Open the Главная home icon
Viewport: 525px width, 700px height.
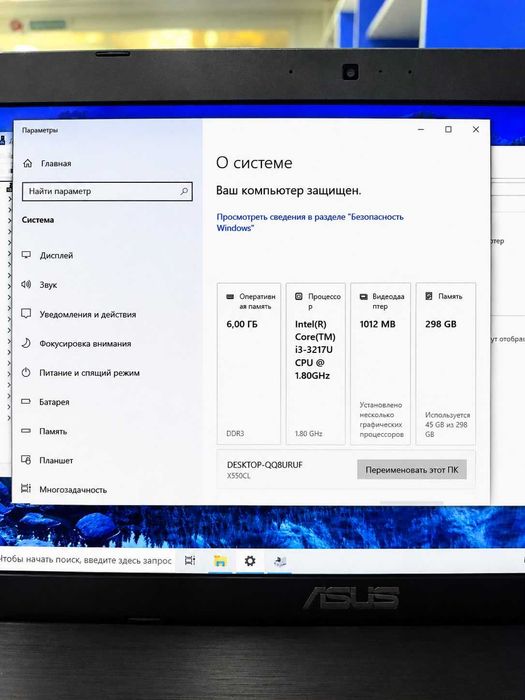(x=28, y=163)
